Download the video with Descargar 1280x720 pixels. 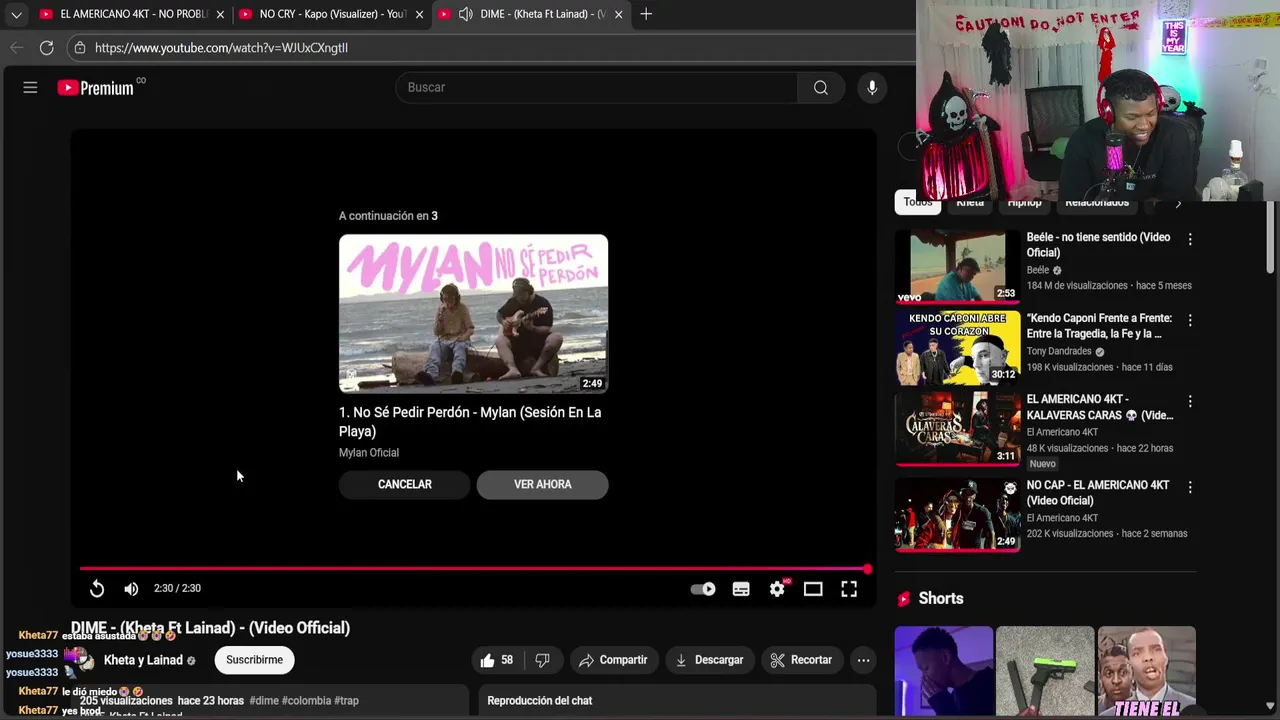tap(709, 660)
